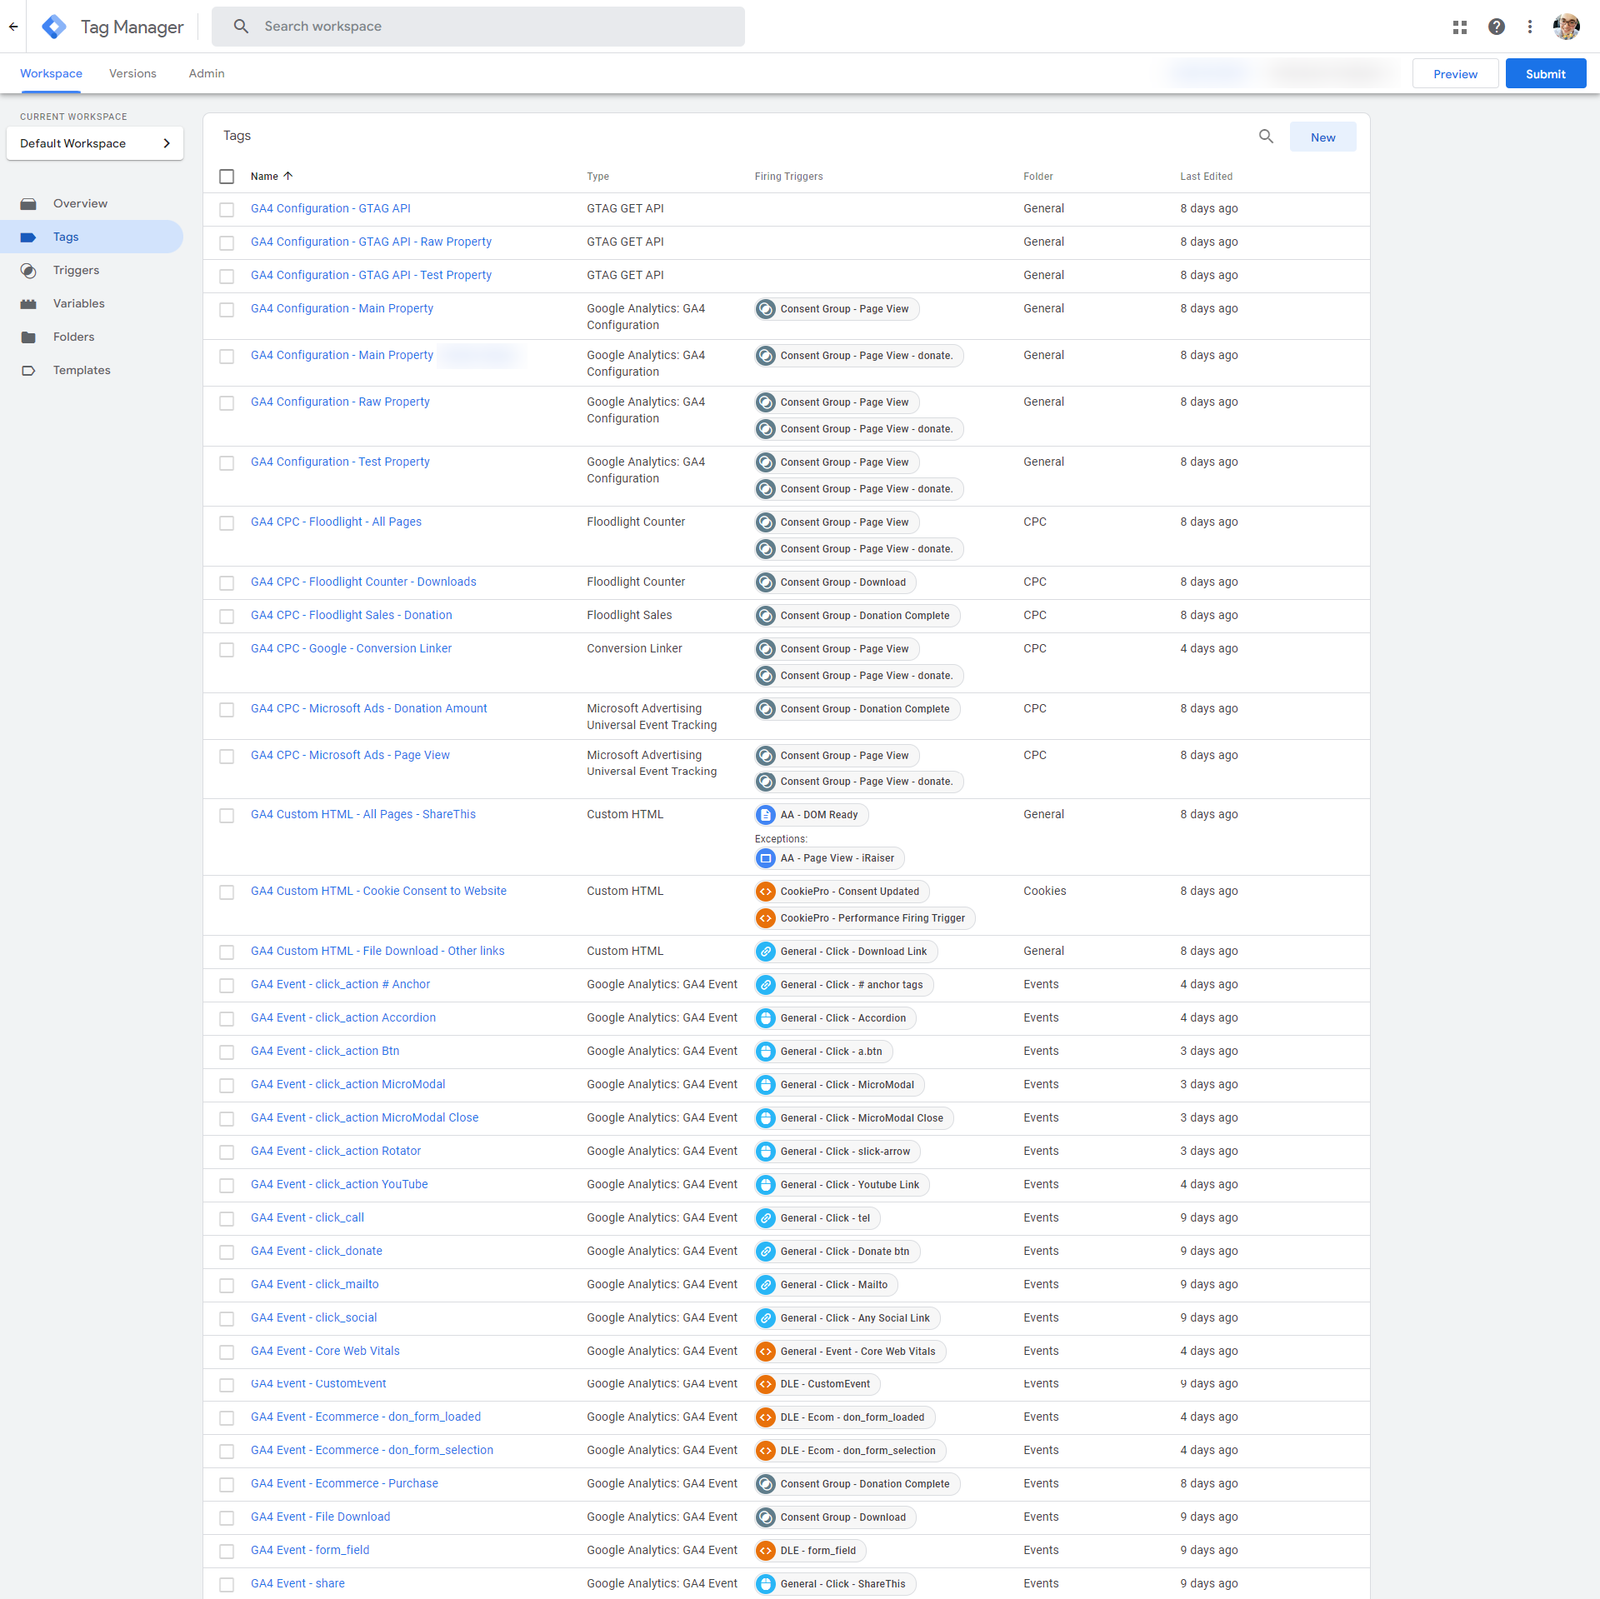Check the GA4 Configuration - Raw Property row checkbox
The width and height of the screenshot is (1600, 1599).
(227, 403)
